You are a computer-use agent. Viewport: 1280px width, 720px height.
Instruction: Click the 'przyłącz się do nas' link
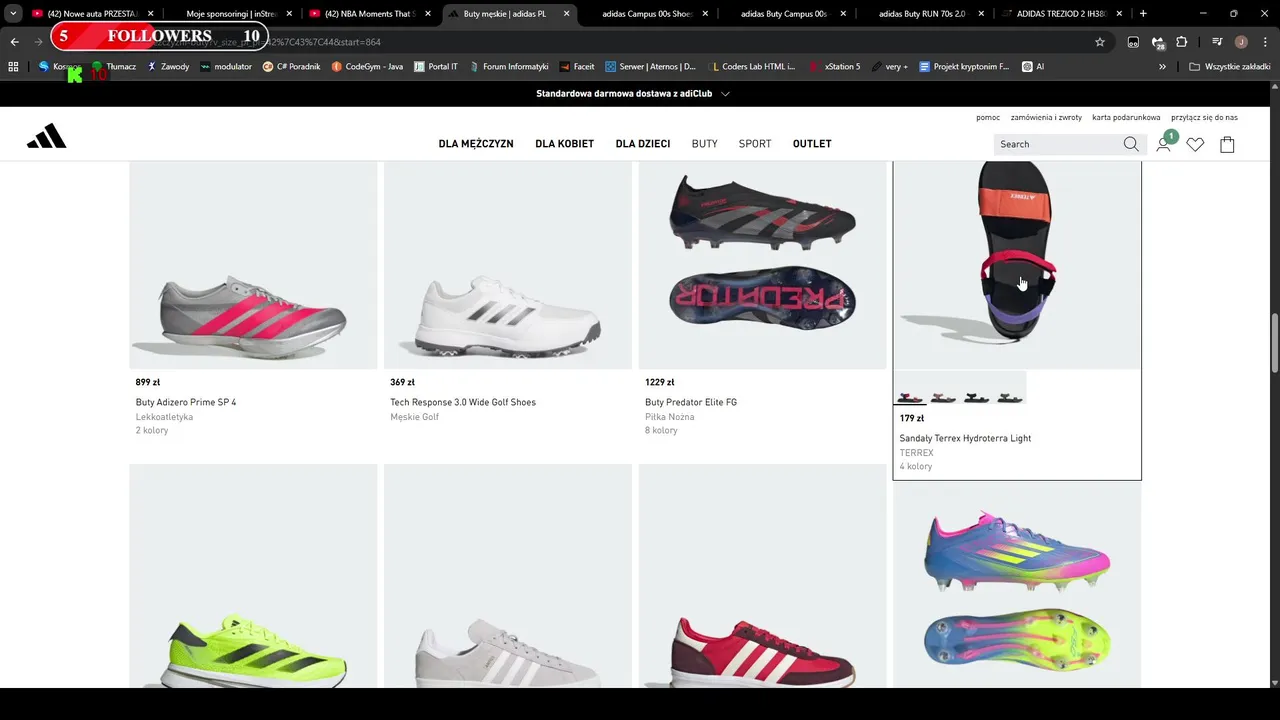pyautogui.click(x=1205, y=117)
